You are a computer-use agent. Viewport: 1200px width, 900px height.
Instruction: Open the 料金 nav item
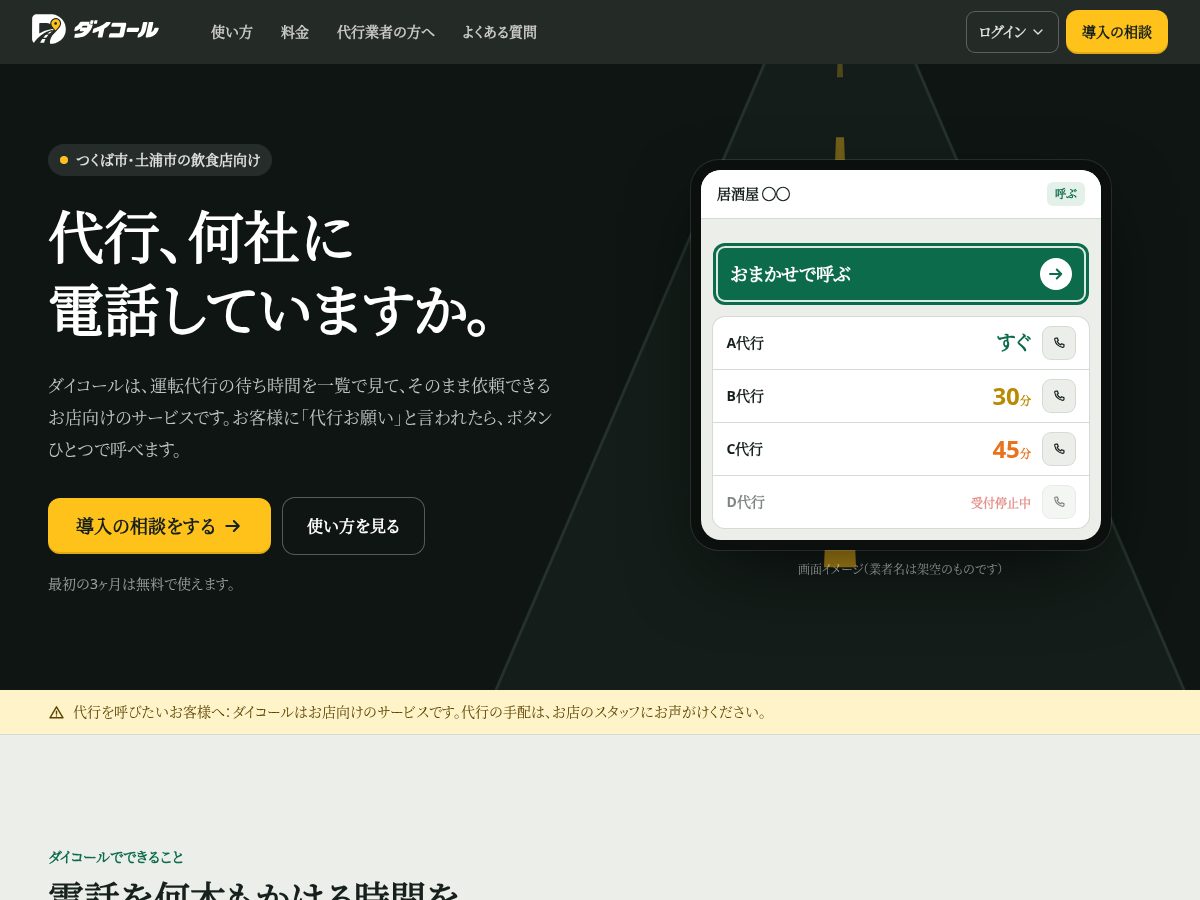(295, 32)
